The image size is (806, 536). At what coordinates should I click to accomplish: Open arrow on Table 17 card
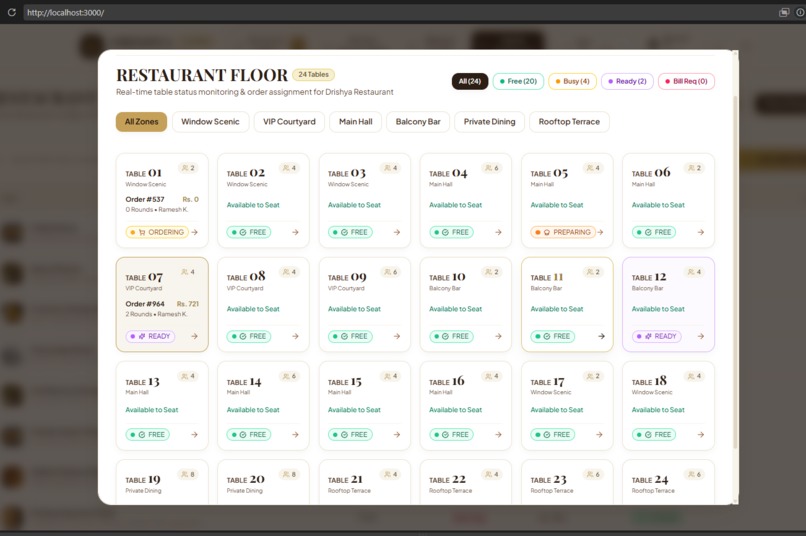click(x=599, y=435)
